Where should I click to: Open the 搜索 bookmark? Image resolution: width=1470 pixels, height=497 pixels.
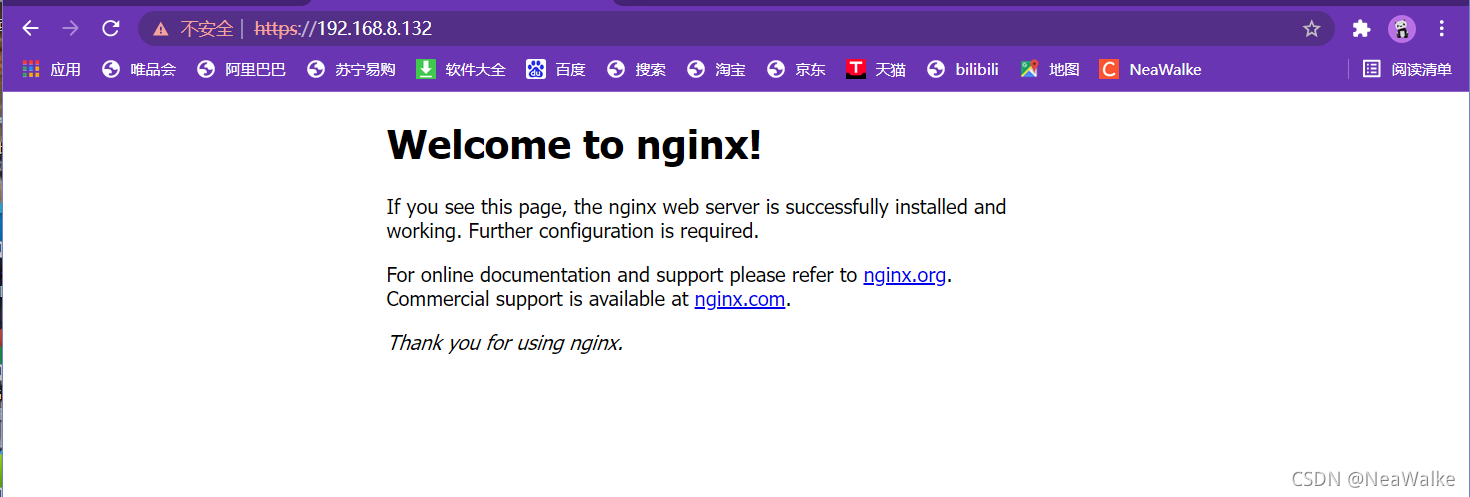coord(636,69)
